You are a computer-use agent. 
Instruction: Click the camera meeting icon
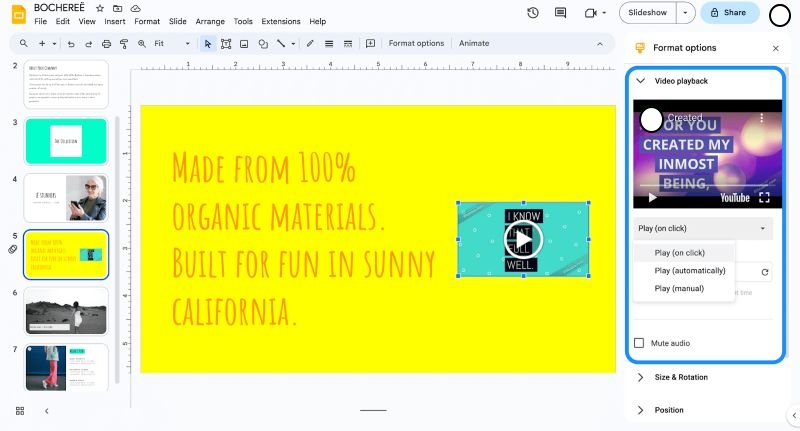coord(590,13)
